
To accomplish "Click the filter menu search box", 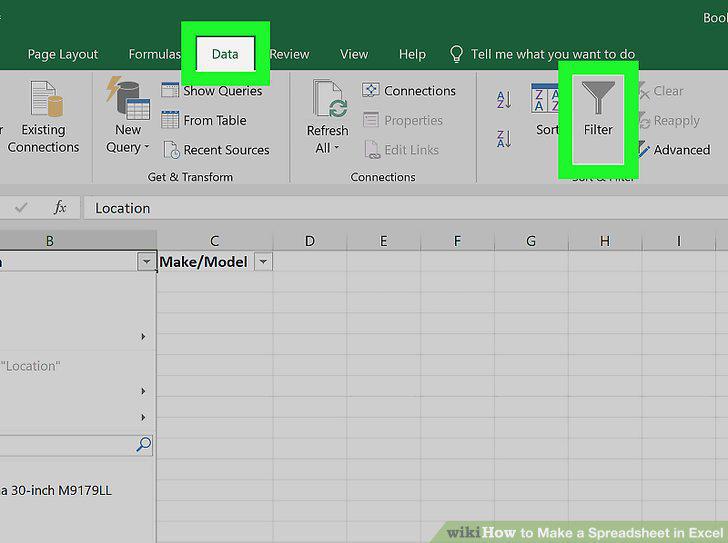I will click(76, 446).
